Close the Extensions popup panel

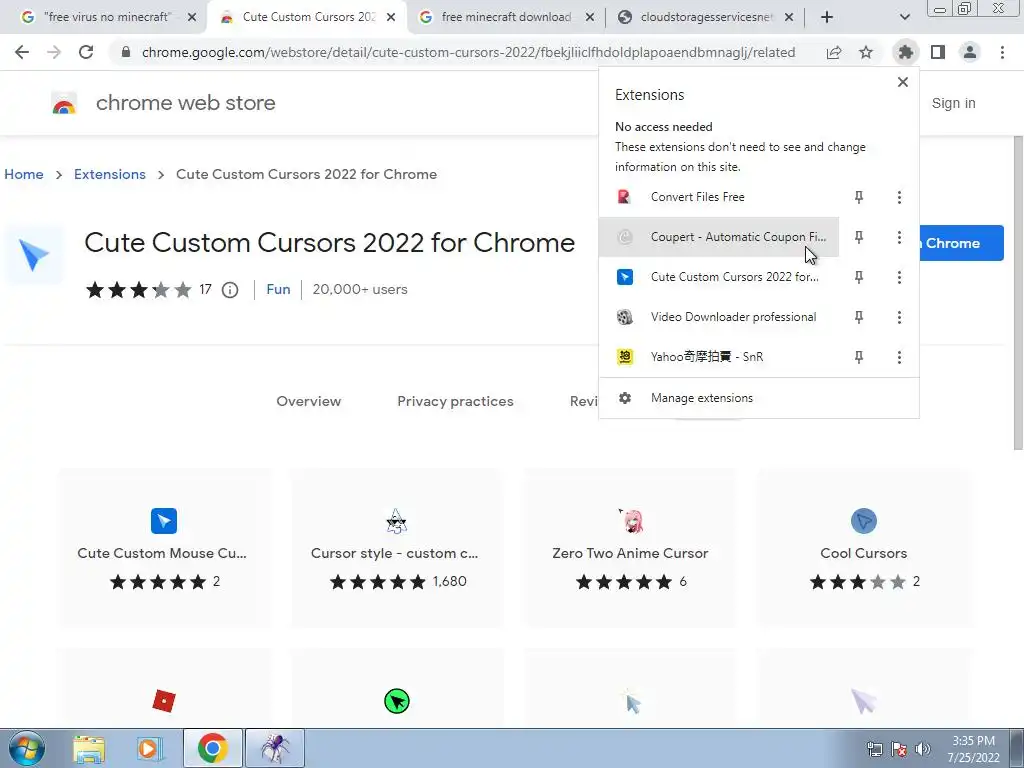[x=903, y=82]
